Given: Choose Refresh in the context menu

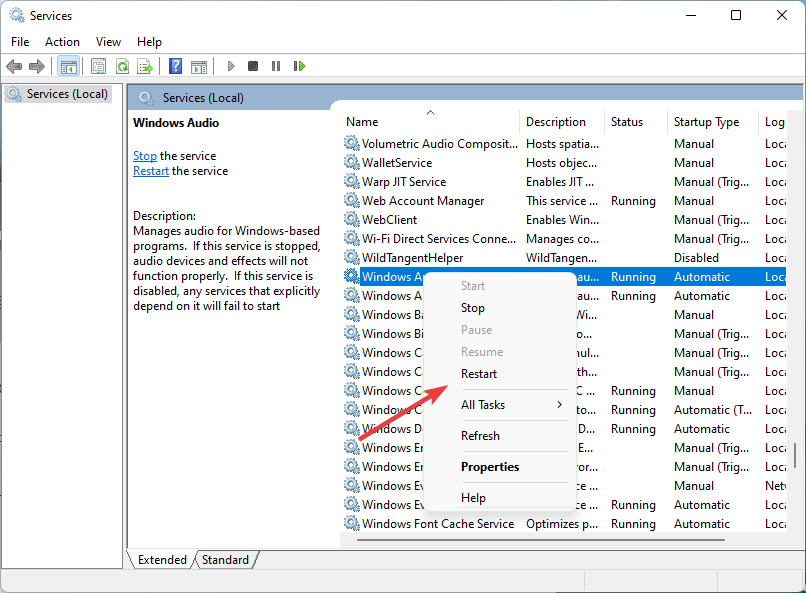Looking at the screenshot, I should [x=500, y=436].
